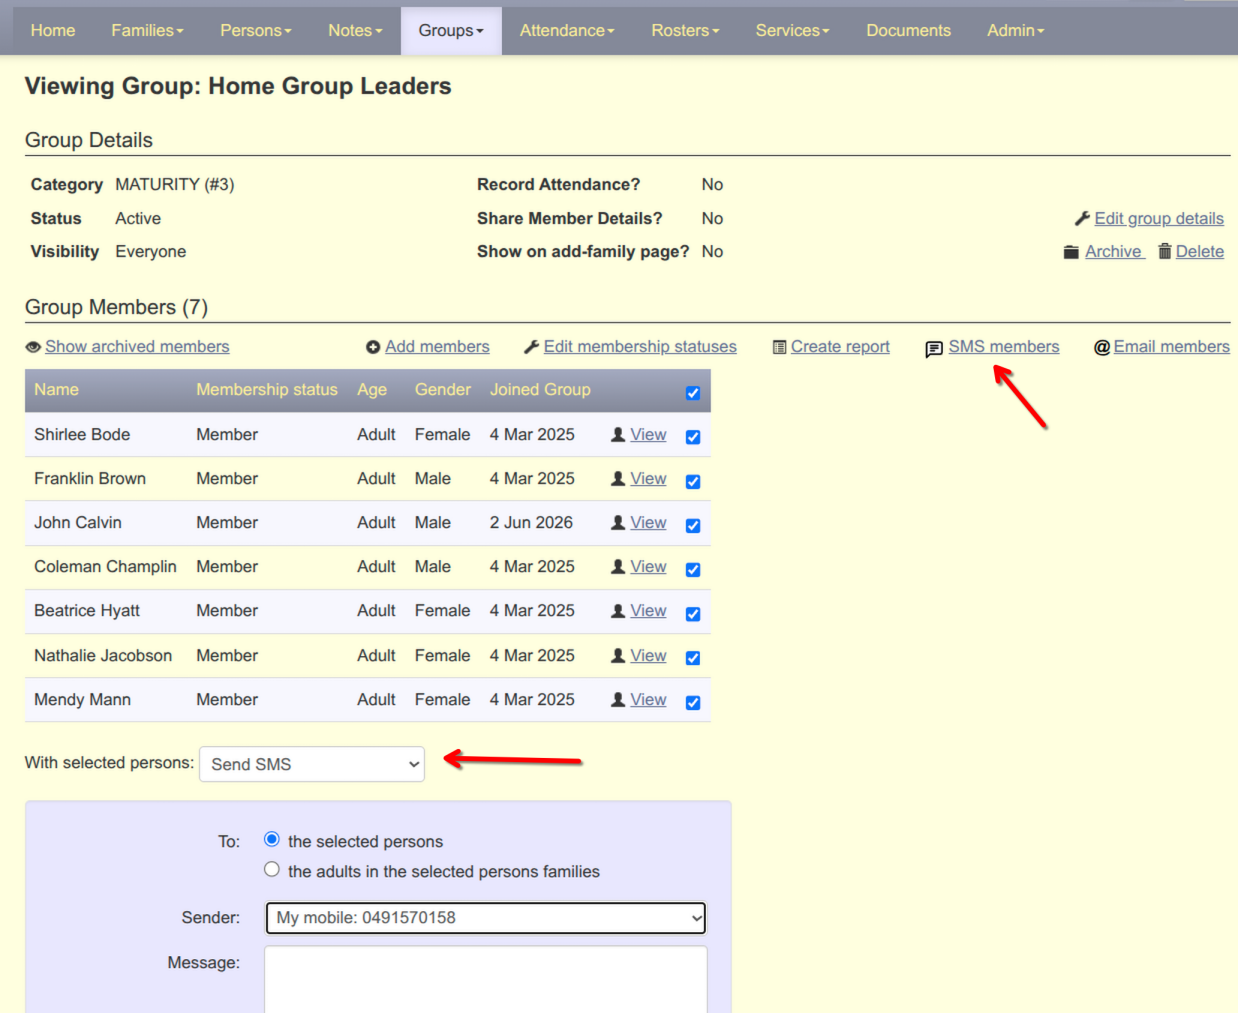Click the 'MATURITY (#3)' category value

[175, 185]
